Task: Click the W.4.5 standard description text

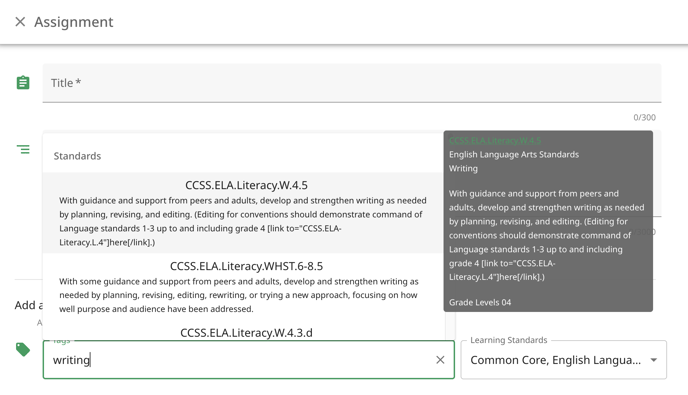Action: 243,221
